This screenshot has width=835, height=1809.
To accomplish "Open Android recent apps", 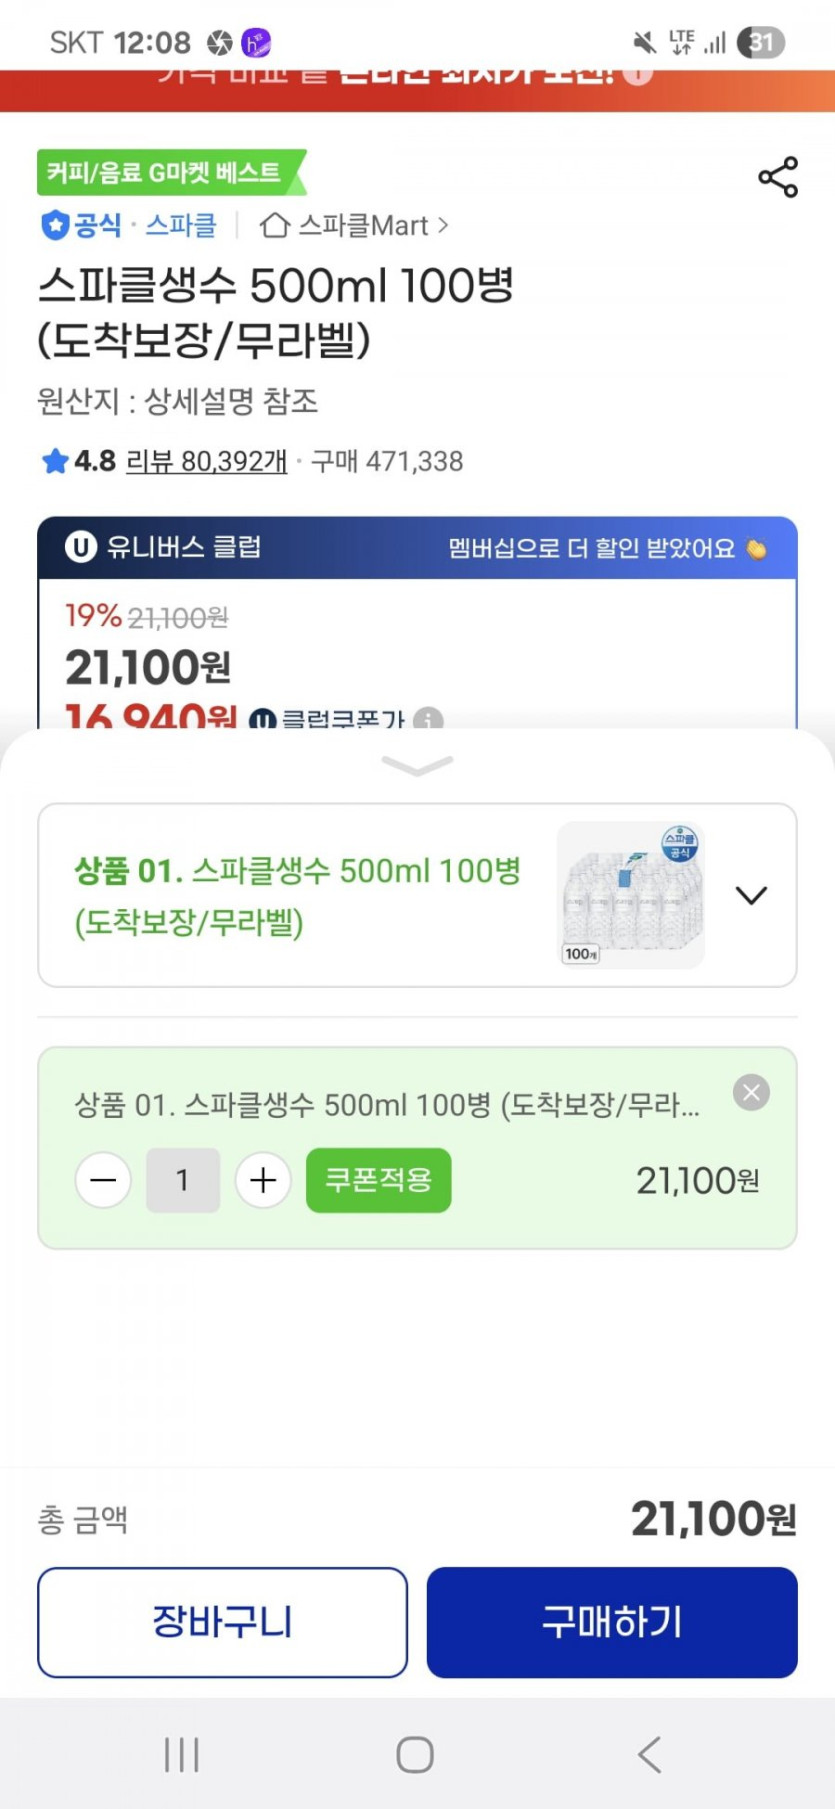I will (182, 1754).
